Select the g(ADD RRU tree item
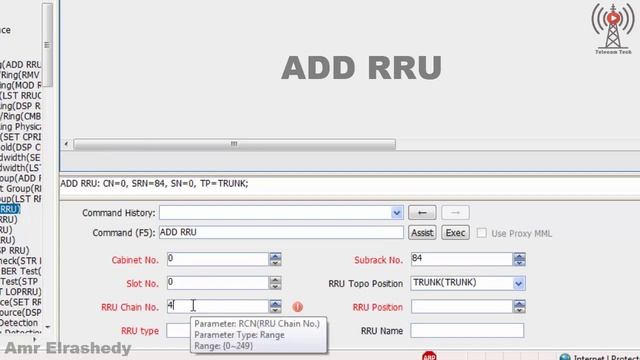Screen dimensions: 640x360 20,64
